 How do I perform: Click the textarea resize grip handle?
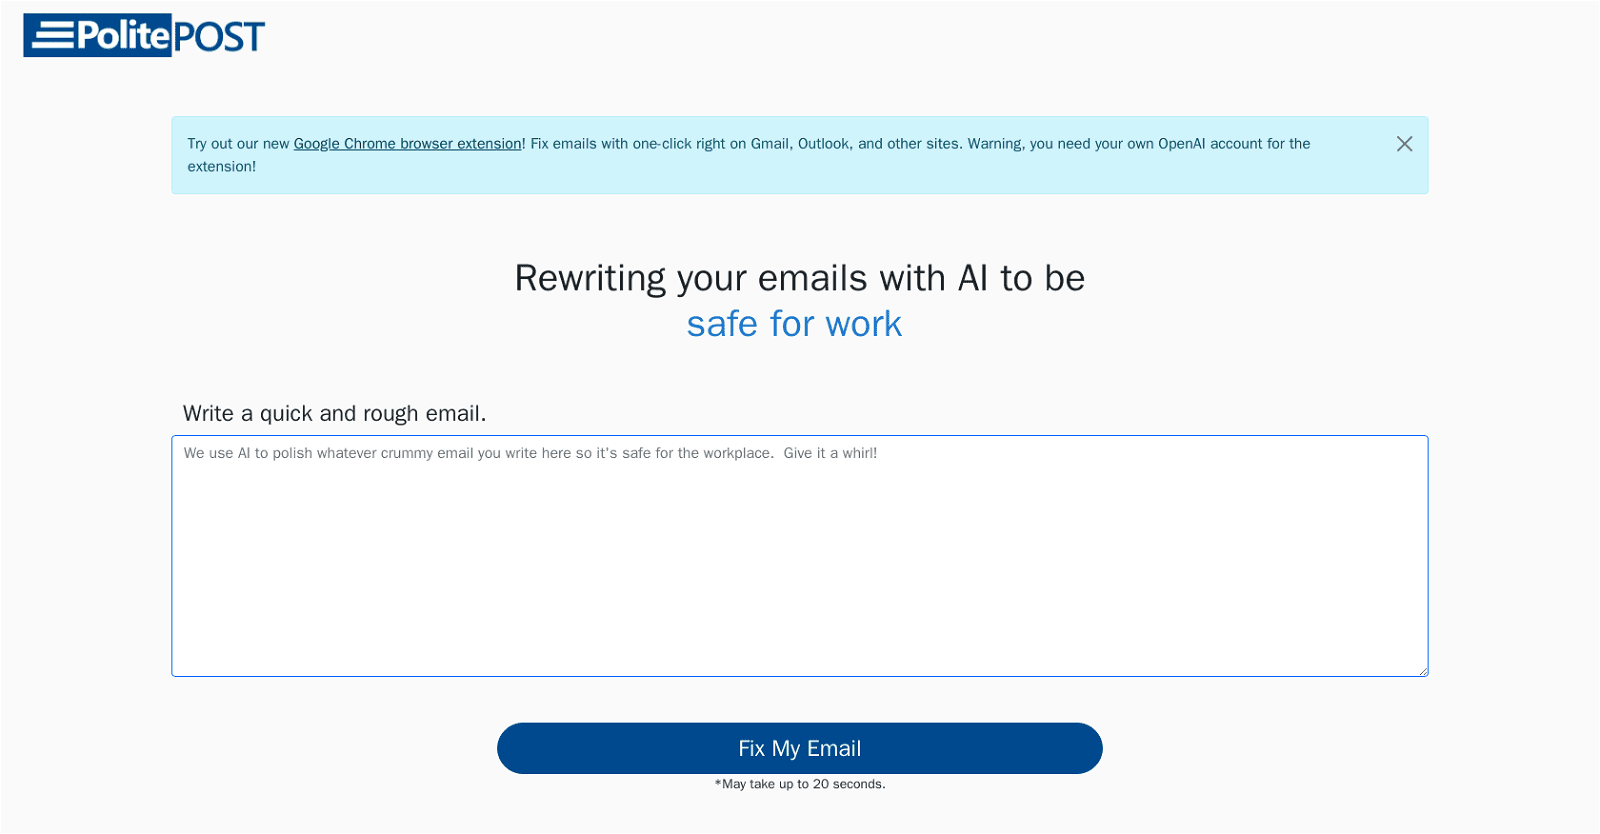pos(1424,670)
